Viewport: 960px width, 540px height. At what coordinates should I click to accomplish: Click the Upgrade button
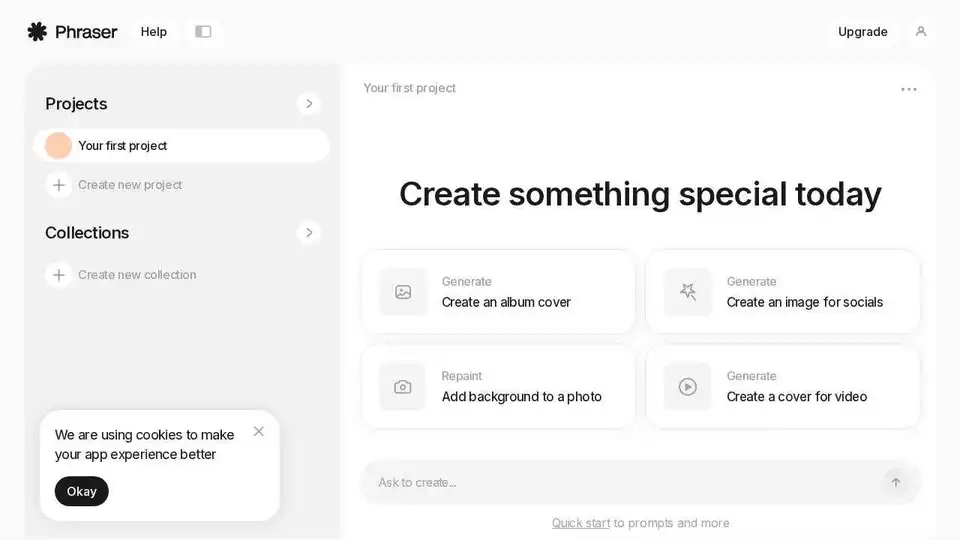pyautogui.click(x=863, y=32)
